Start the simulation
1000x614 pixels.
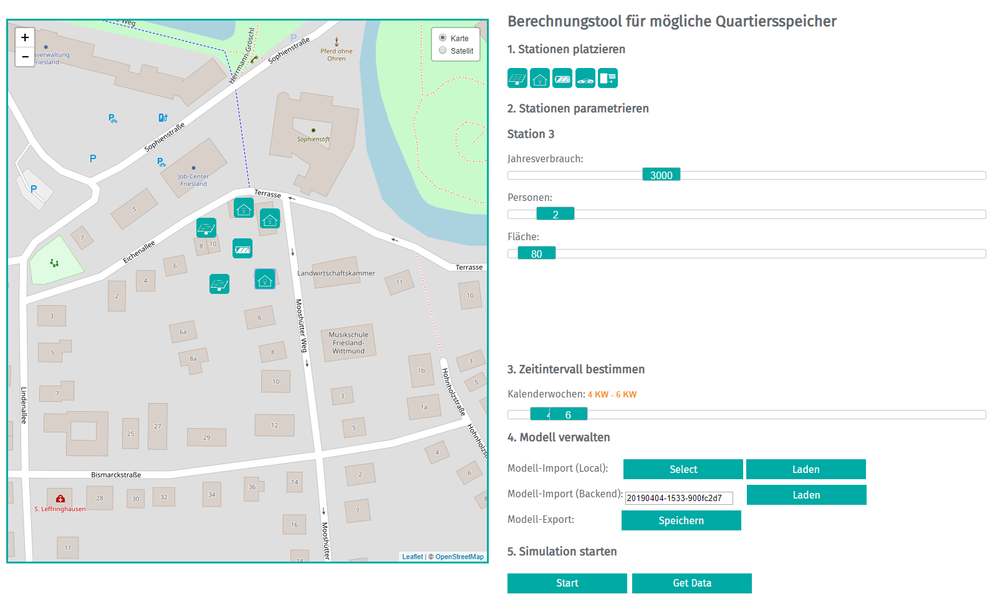[x=567, y=584]
